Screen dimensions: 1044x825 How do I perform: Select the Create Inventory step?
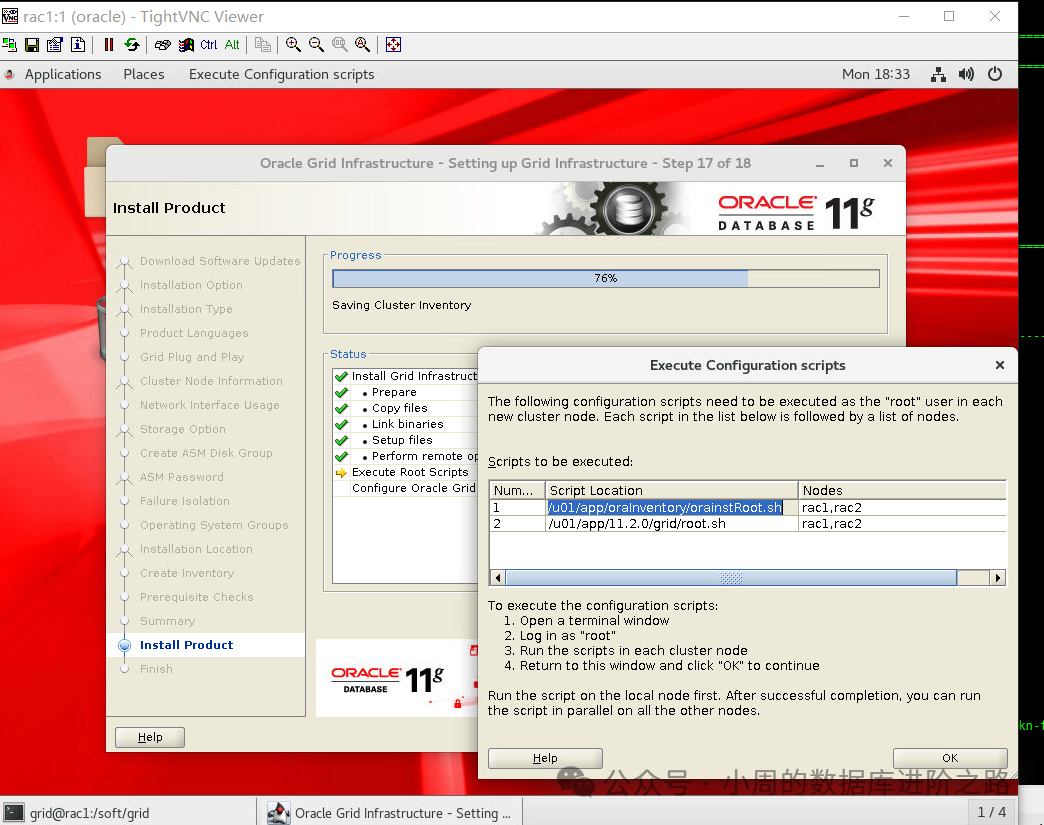[x=187, y=573]
